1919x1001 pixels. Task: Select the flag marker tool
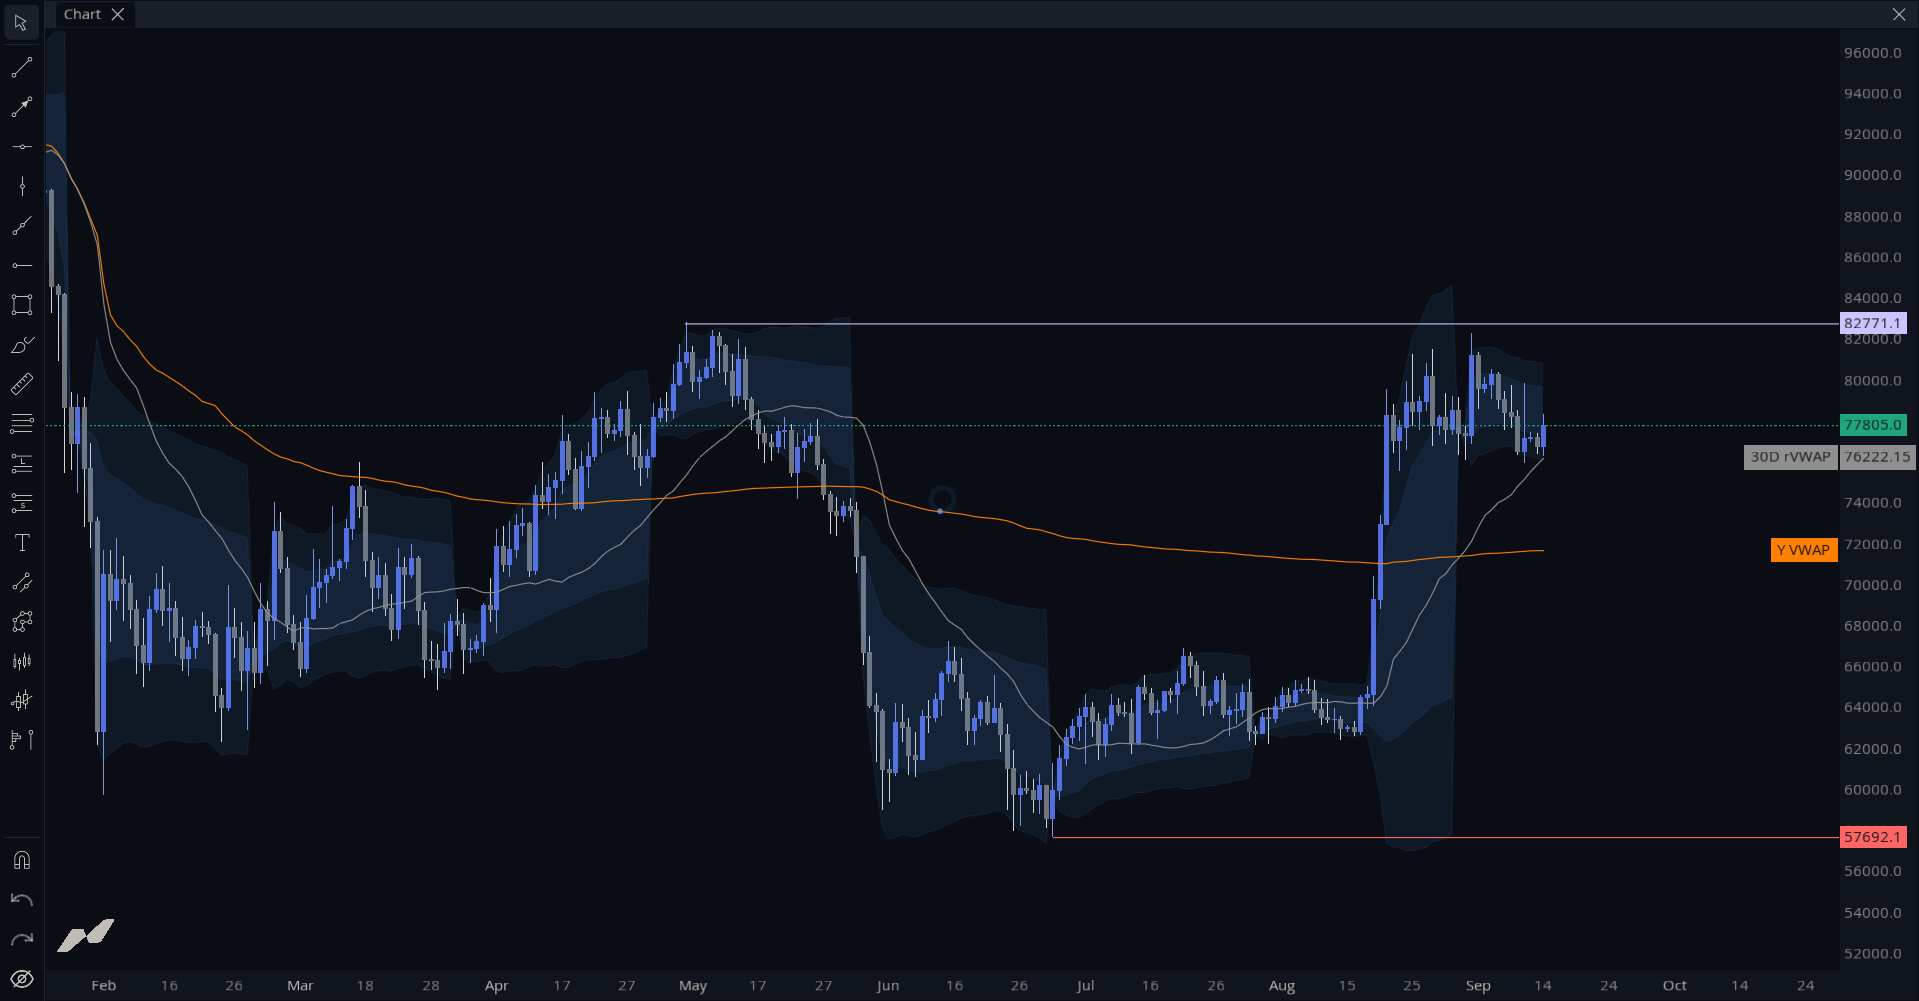click(x=21, y=740)
